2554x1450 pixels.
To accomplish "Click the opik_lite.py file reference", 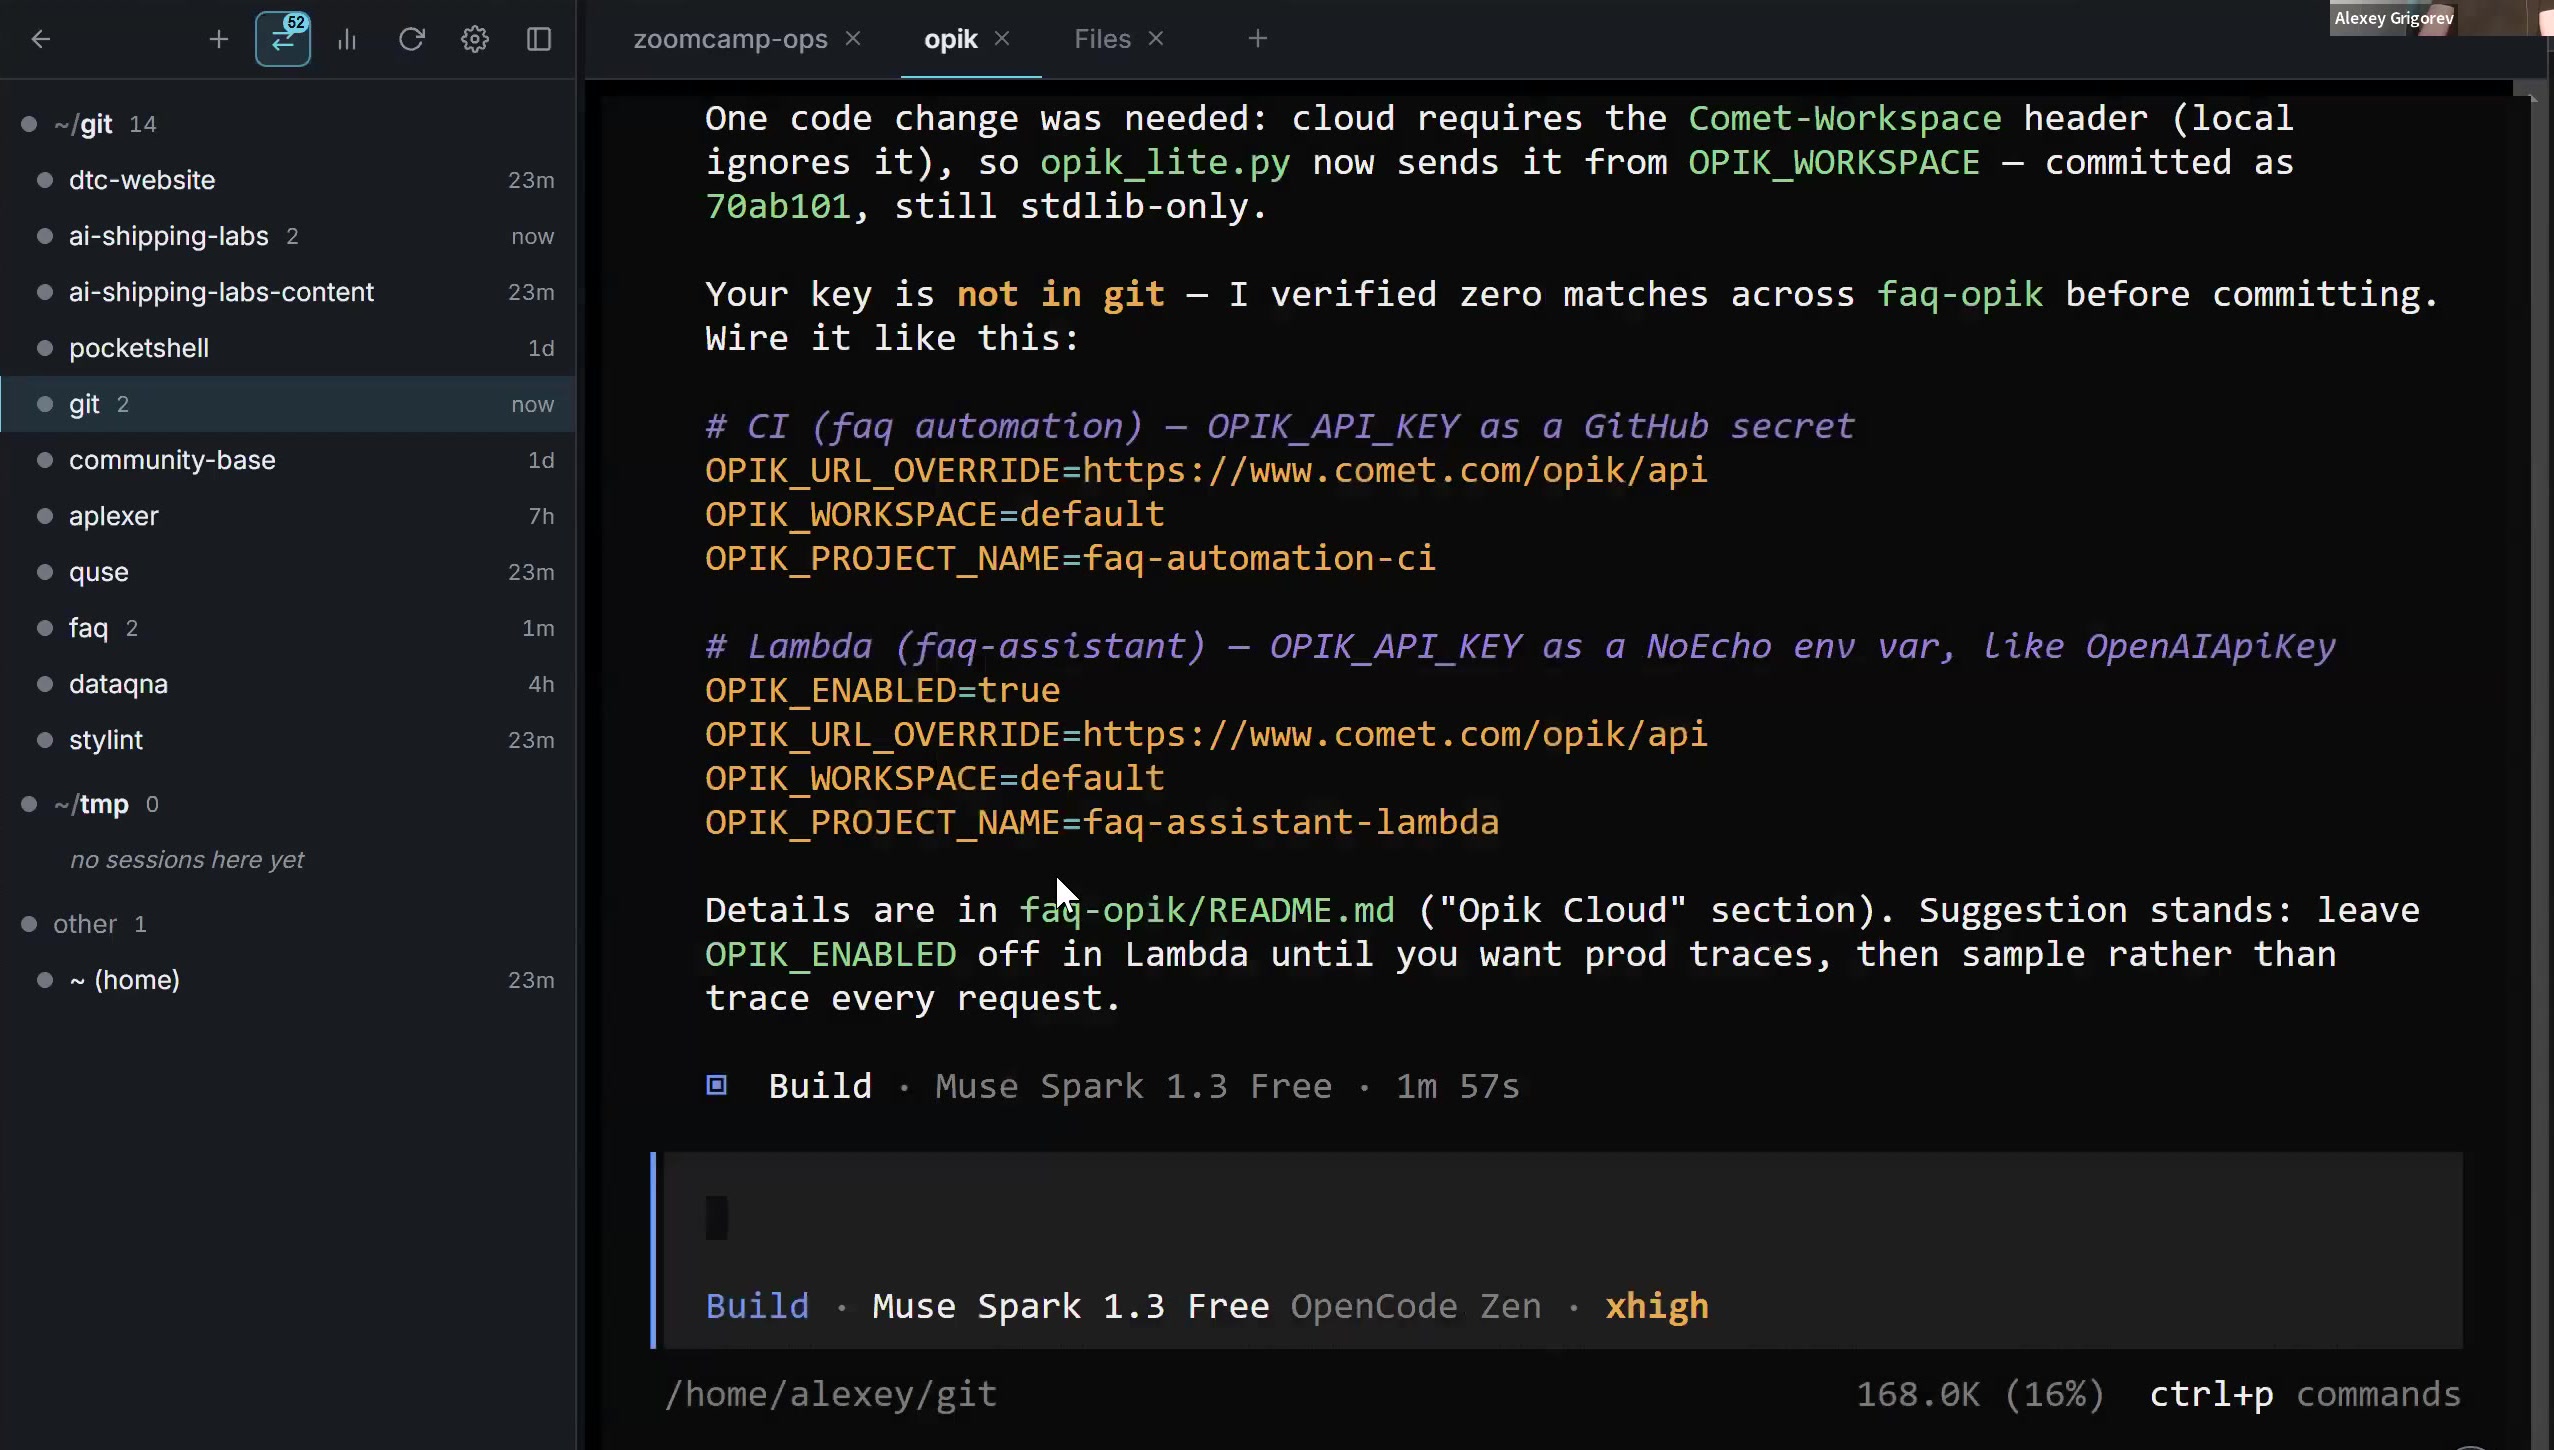I will (1165, 162).
